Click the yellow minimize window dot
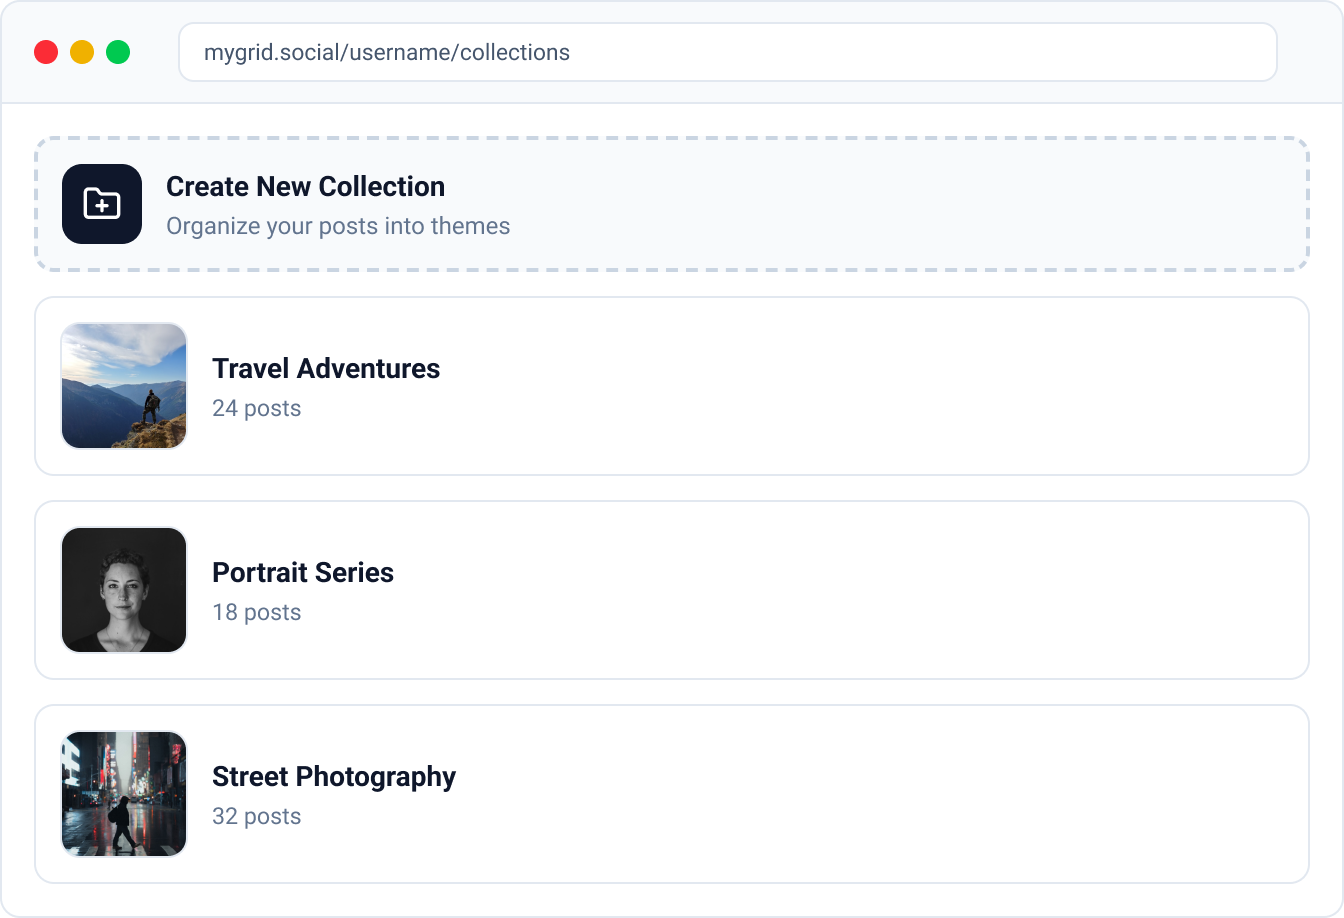 coord(82,52)
